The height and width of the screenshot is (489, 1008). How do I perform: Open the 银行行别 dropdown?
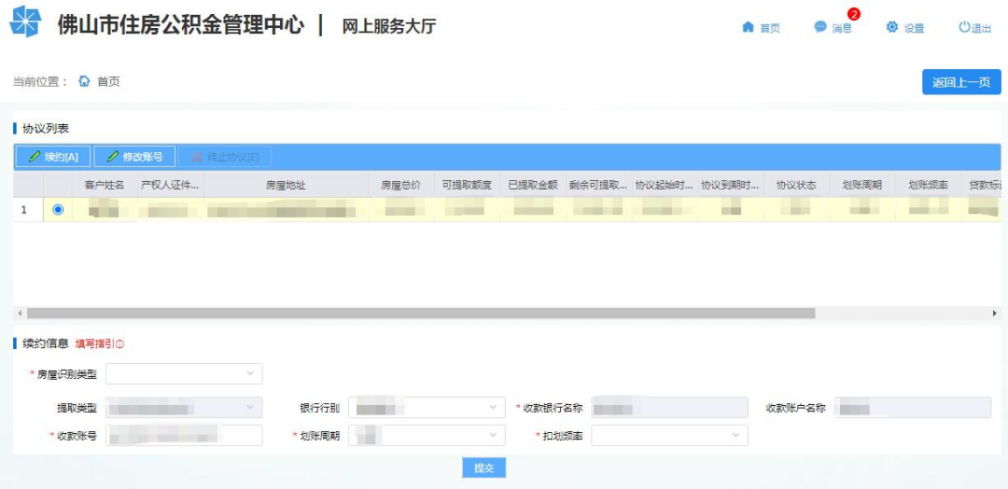tap(427, 407)
